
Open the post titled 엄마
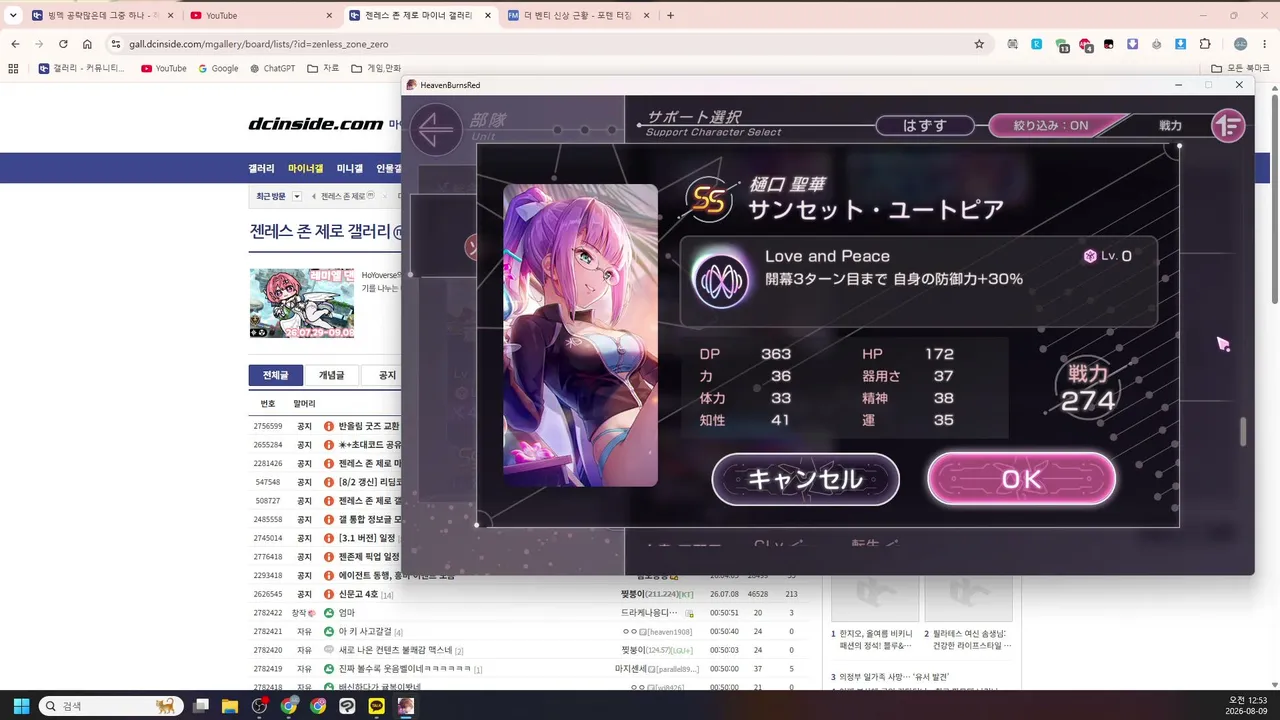347,613
